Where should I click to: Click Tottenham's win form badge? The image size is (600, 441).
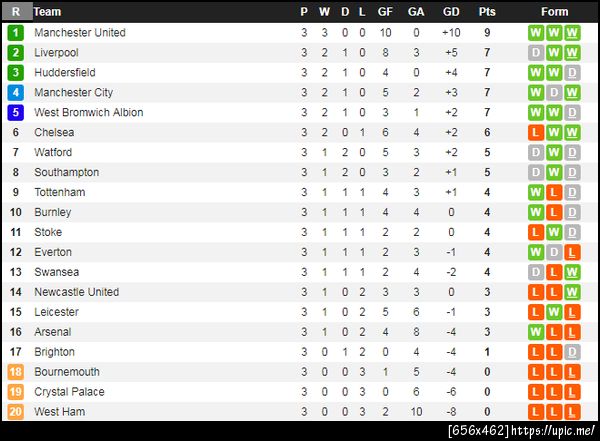tap(536, 192)
